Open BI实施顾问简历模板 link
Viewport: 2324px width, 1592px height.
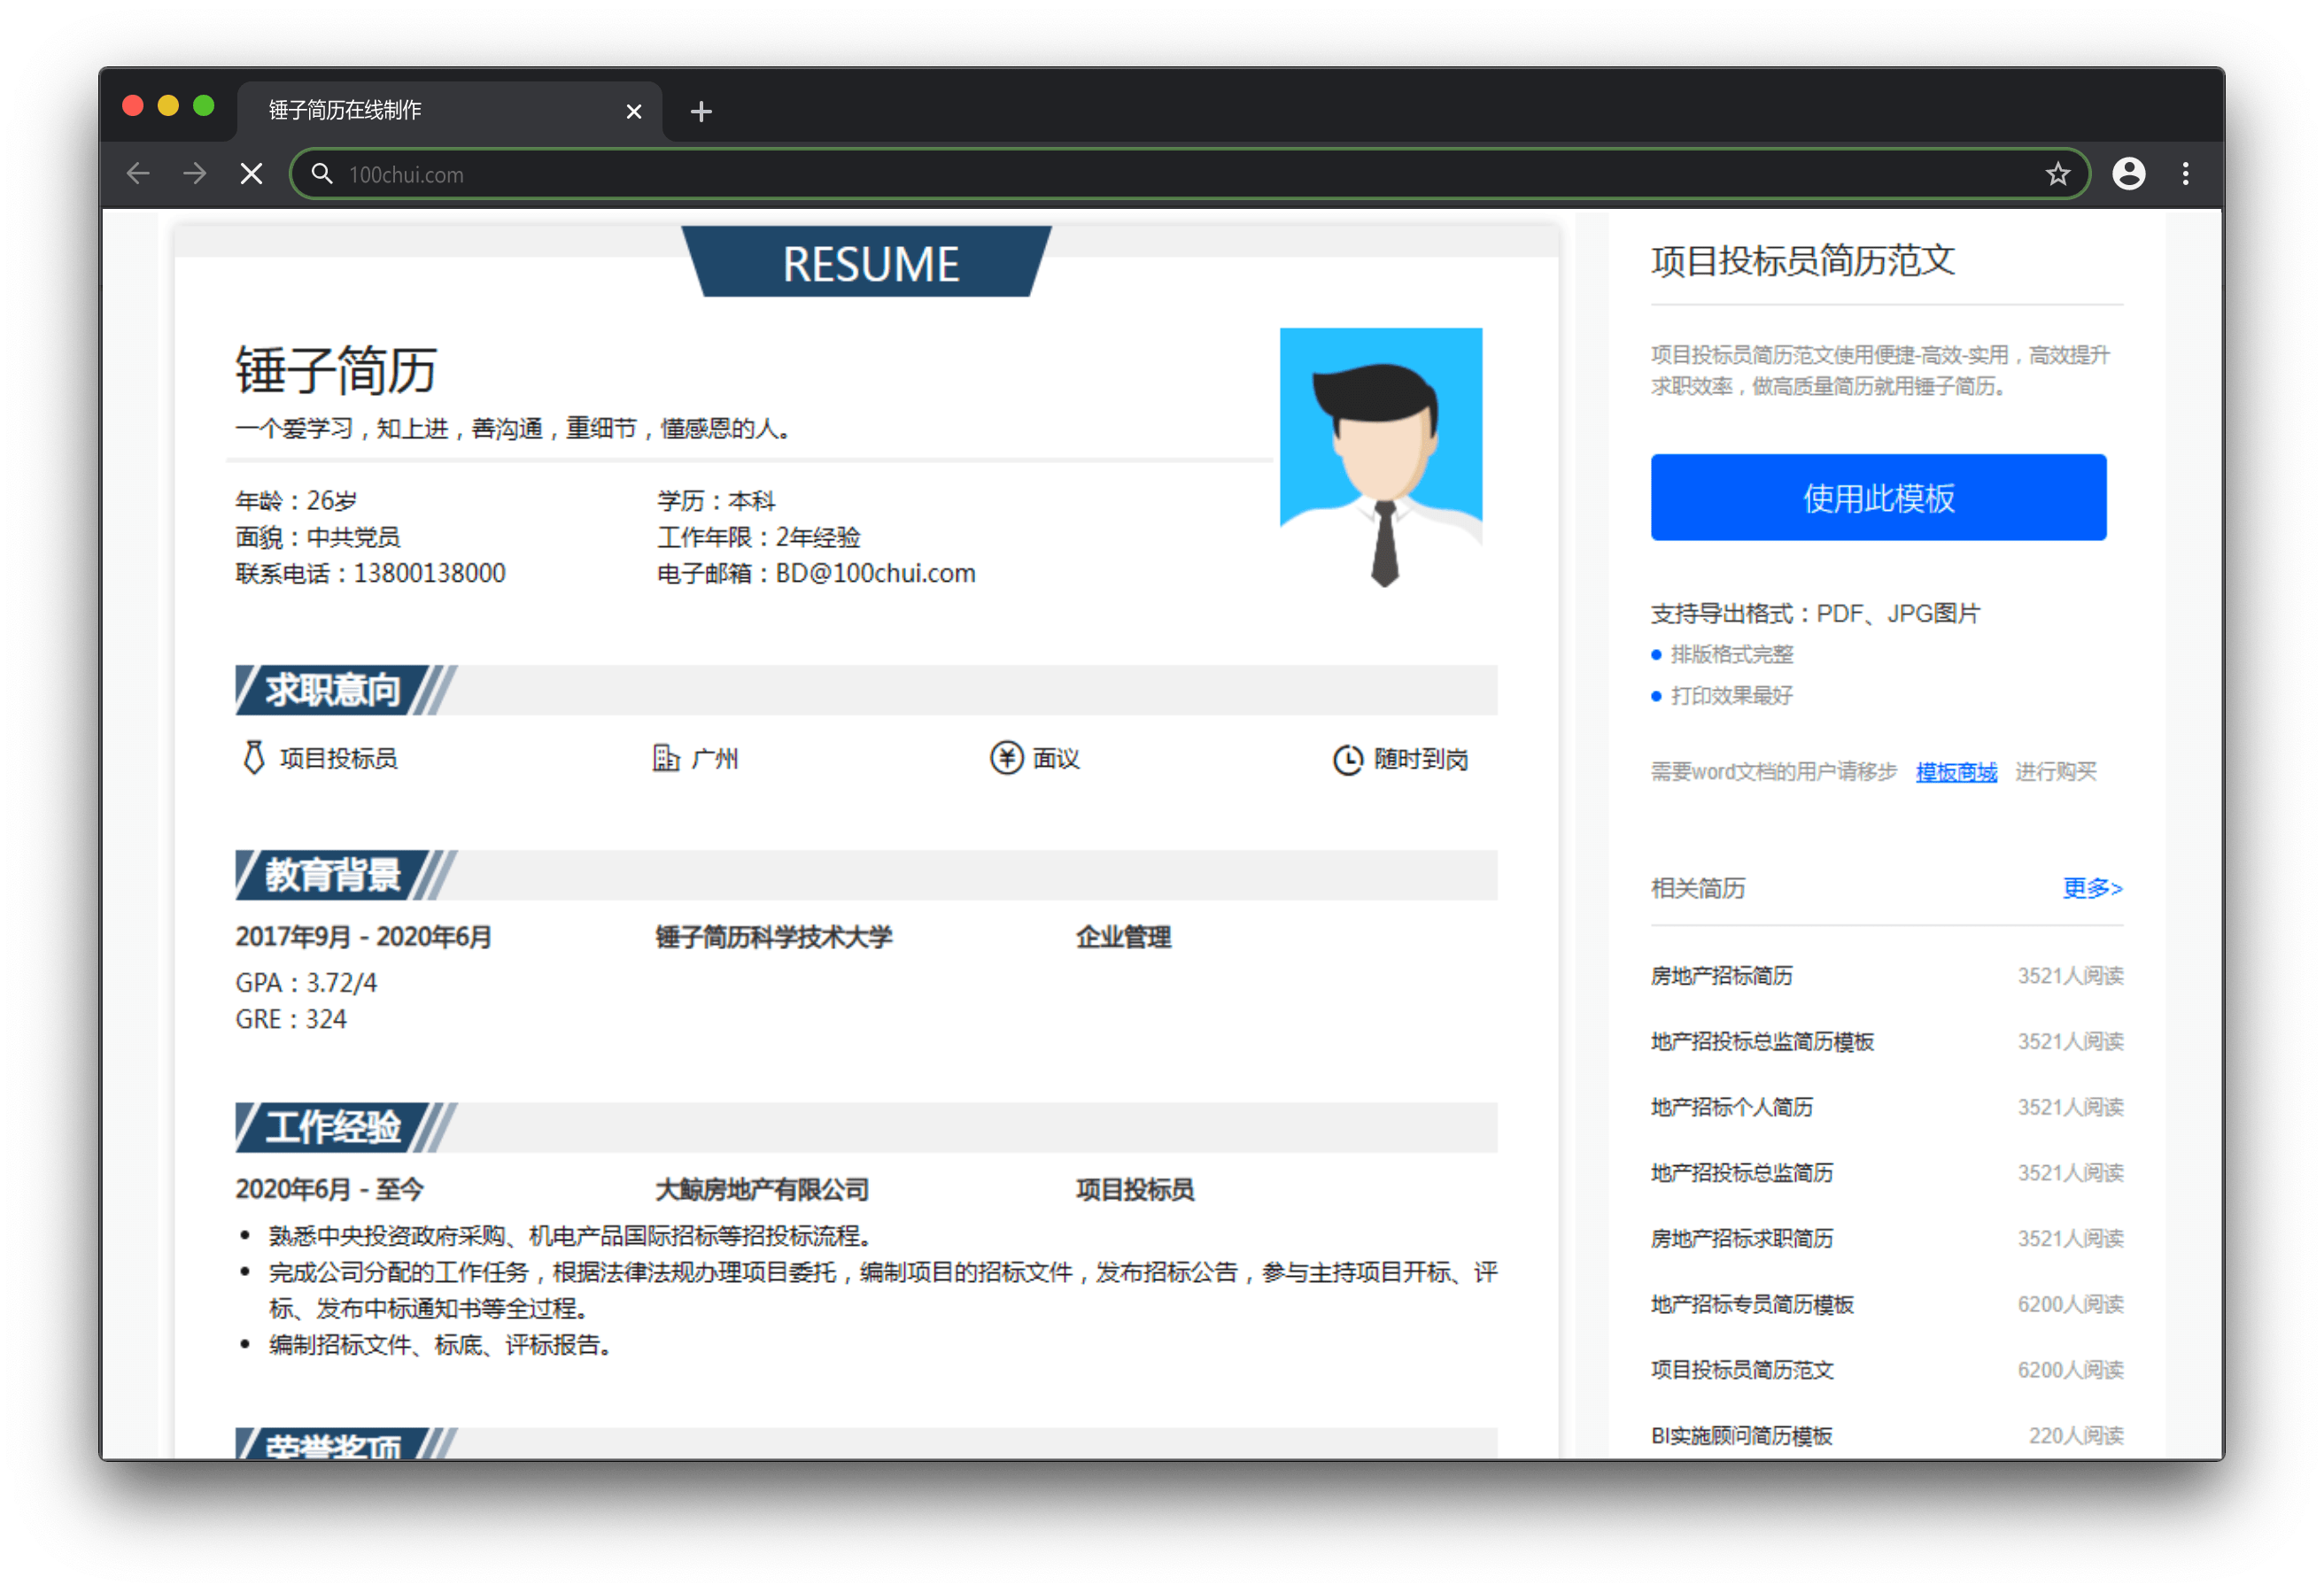1741,1436
